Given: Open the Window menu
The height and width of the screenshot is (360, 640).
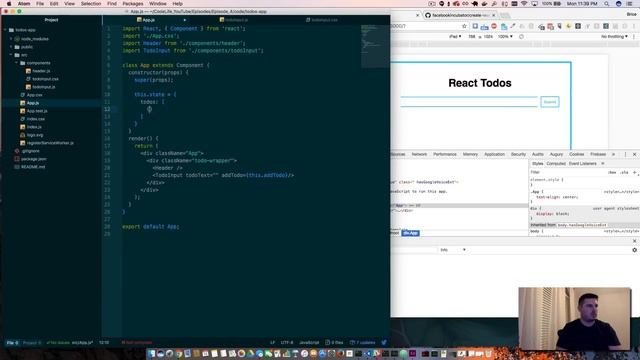Looking at the screenshot, I should pos(158,4).
